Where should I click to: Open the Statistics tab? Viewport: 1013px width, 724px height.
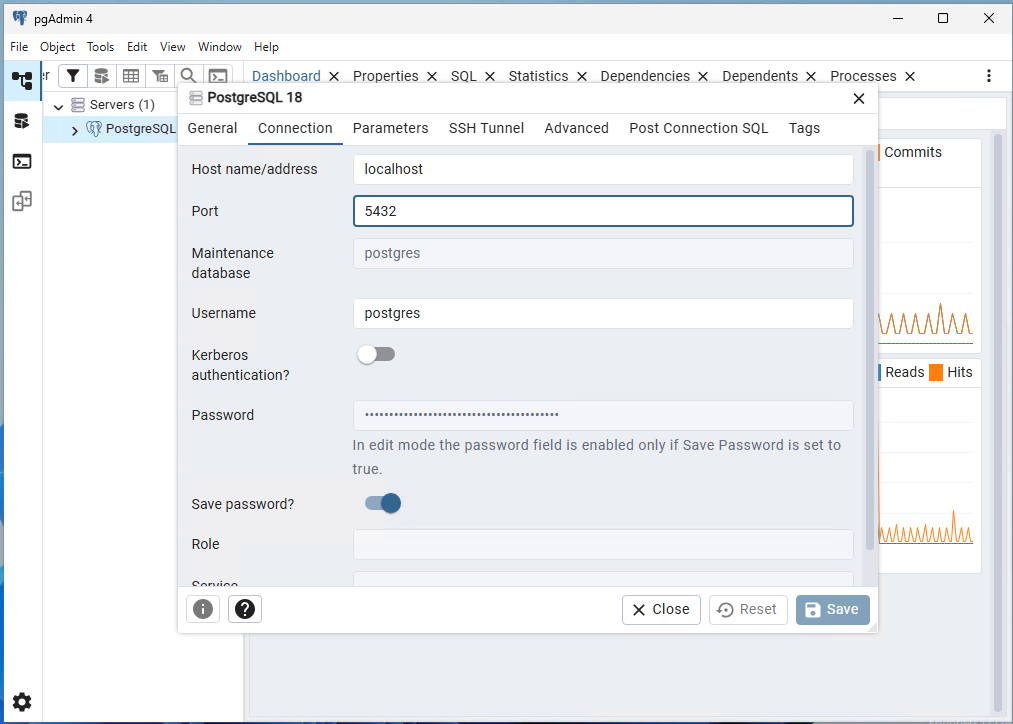pos(538,76)
